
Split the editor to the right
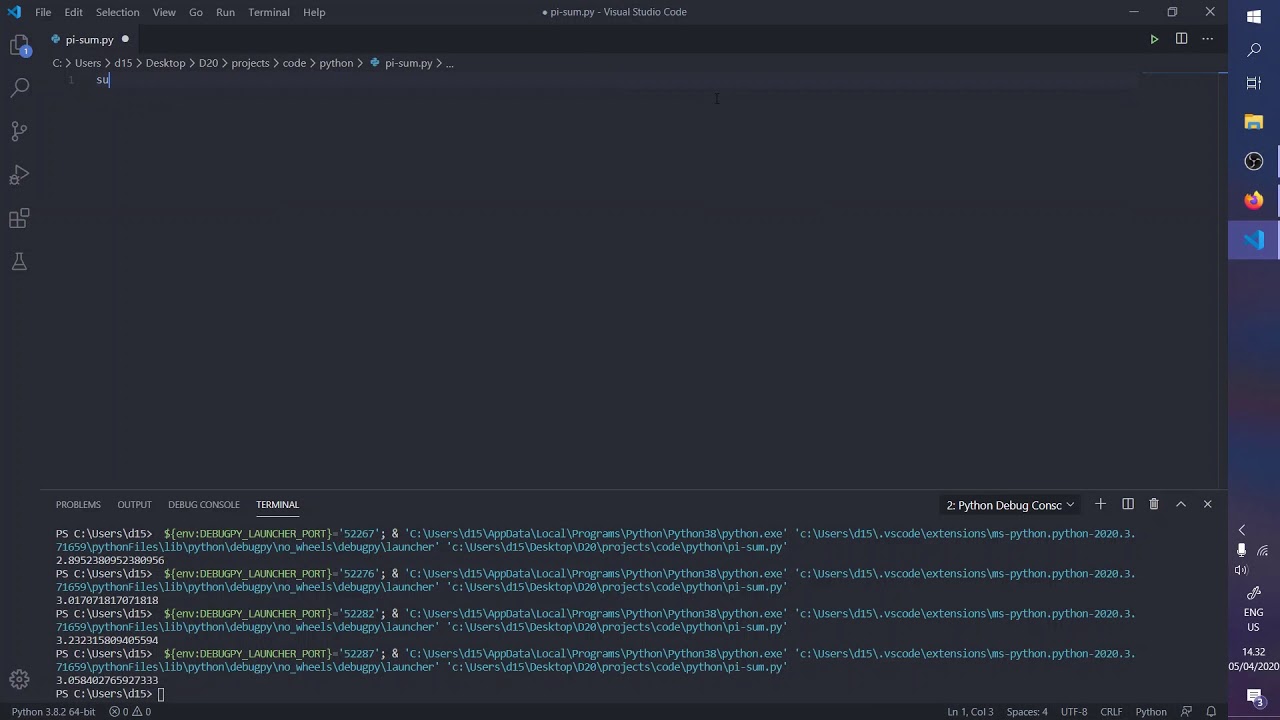point(1181,39)
